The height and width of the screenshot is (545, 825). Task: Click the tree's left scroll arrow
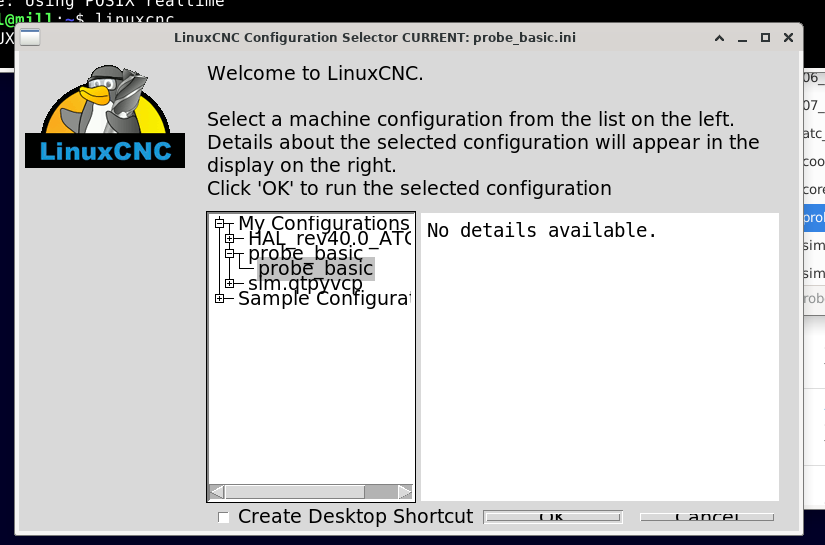point(217,492)
